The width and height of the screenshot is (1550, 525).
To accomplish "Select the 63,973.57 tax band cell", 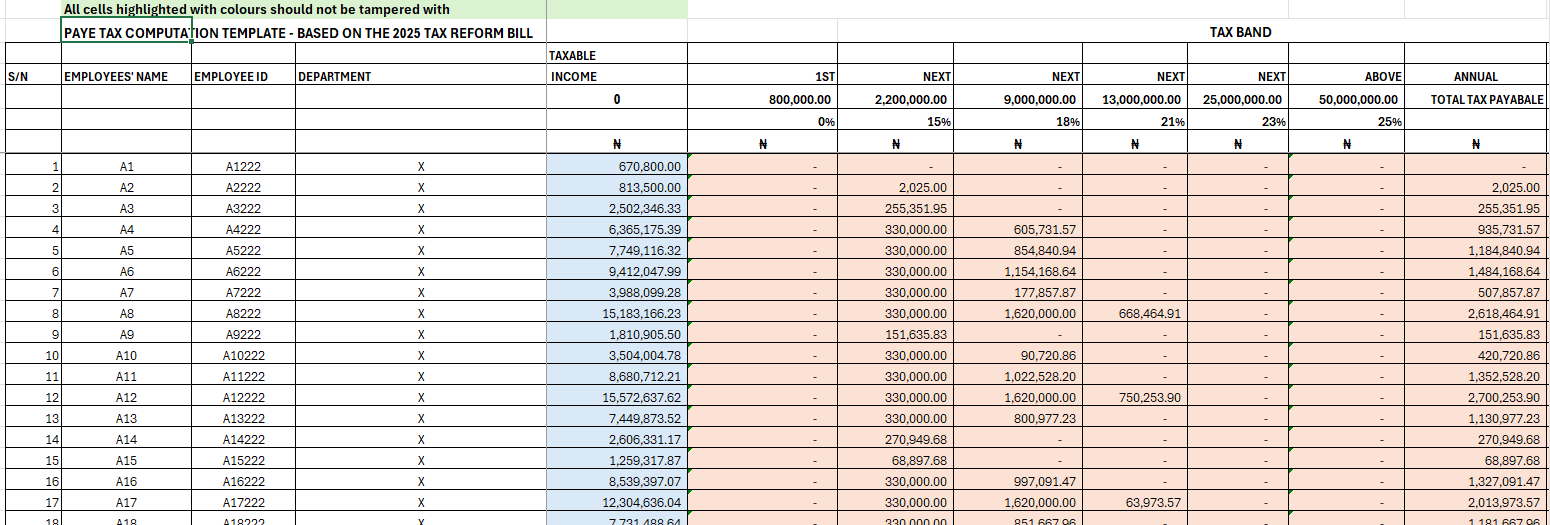I will click(x=1135, y=502).
